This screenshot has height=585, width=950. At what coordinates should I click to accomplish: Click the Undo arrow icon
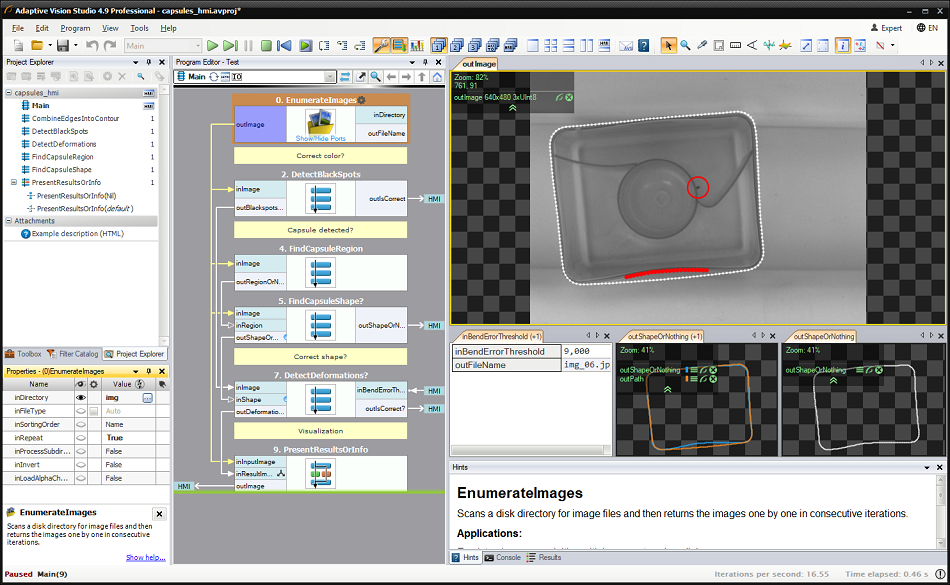click(92, 46)
